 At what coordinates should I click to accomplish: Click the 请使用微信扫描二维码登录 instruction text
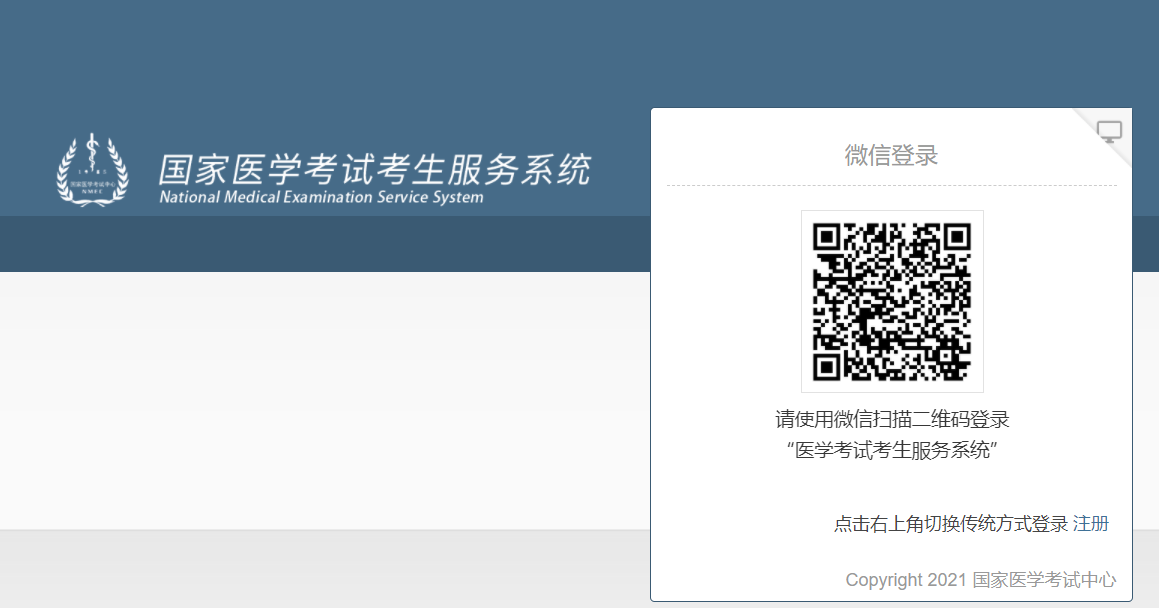click(x=892, y=419)
